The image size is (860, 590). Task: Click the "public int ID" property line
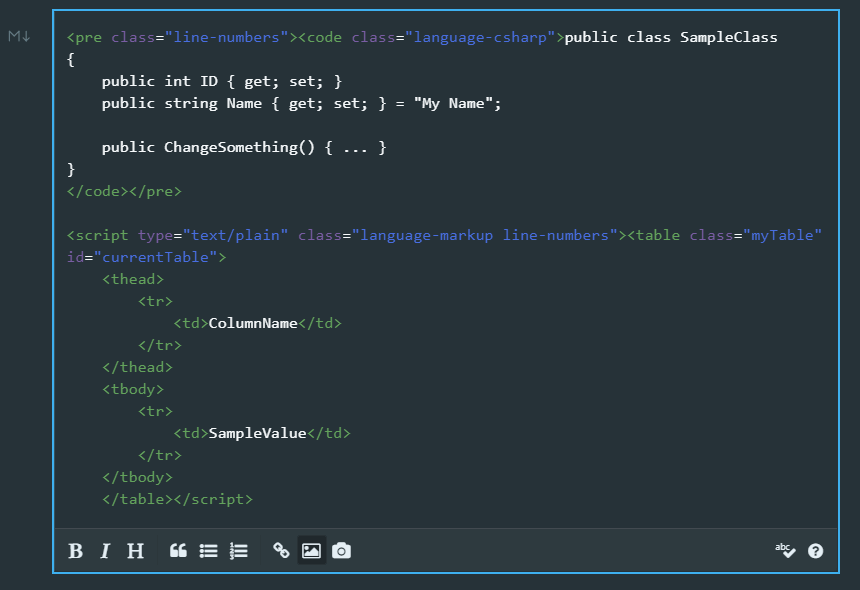pyautogui.click(x=222, y=81)
